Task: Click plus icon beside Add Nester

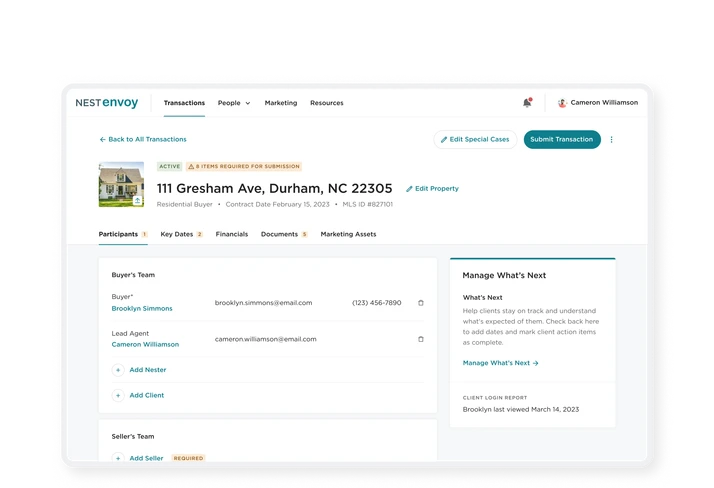Action: click(x=118, y=370)
